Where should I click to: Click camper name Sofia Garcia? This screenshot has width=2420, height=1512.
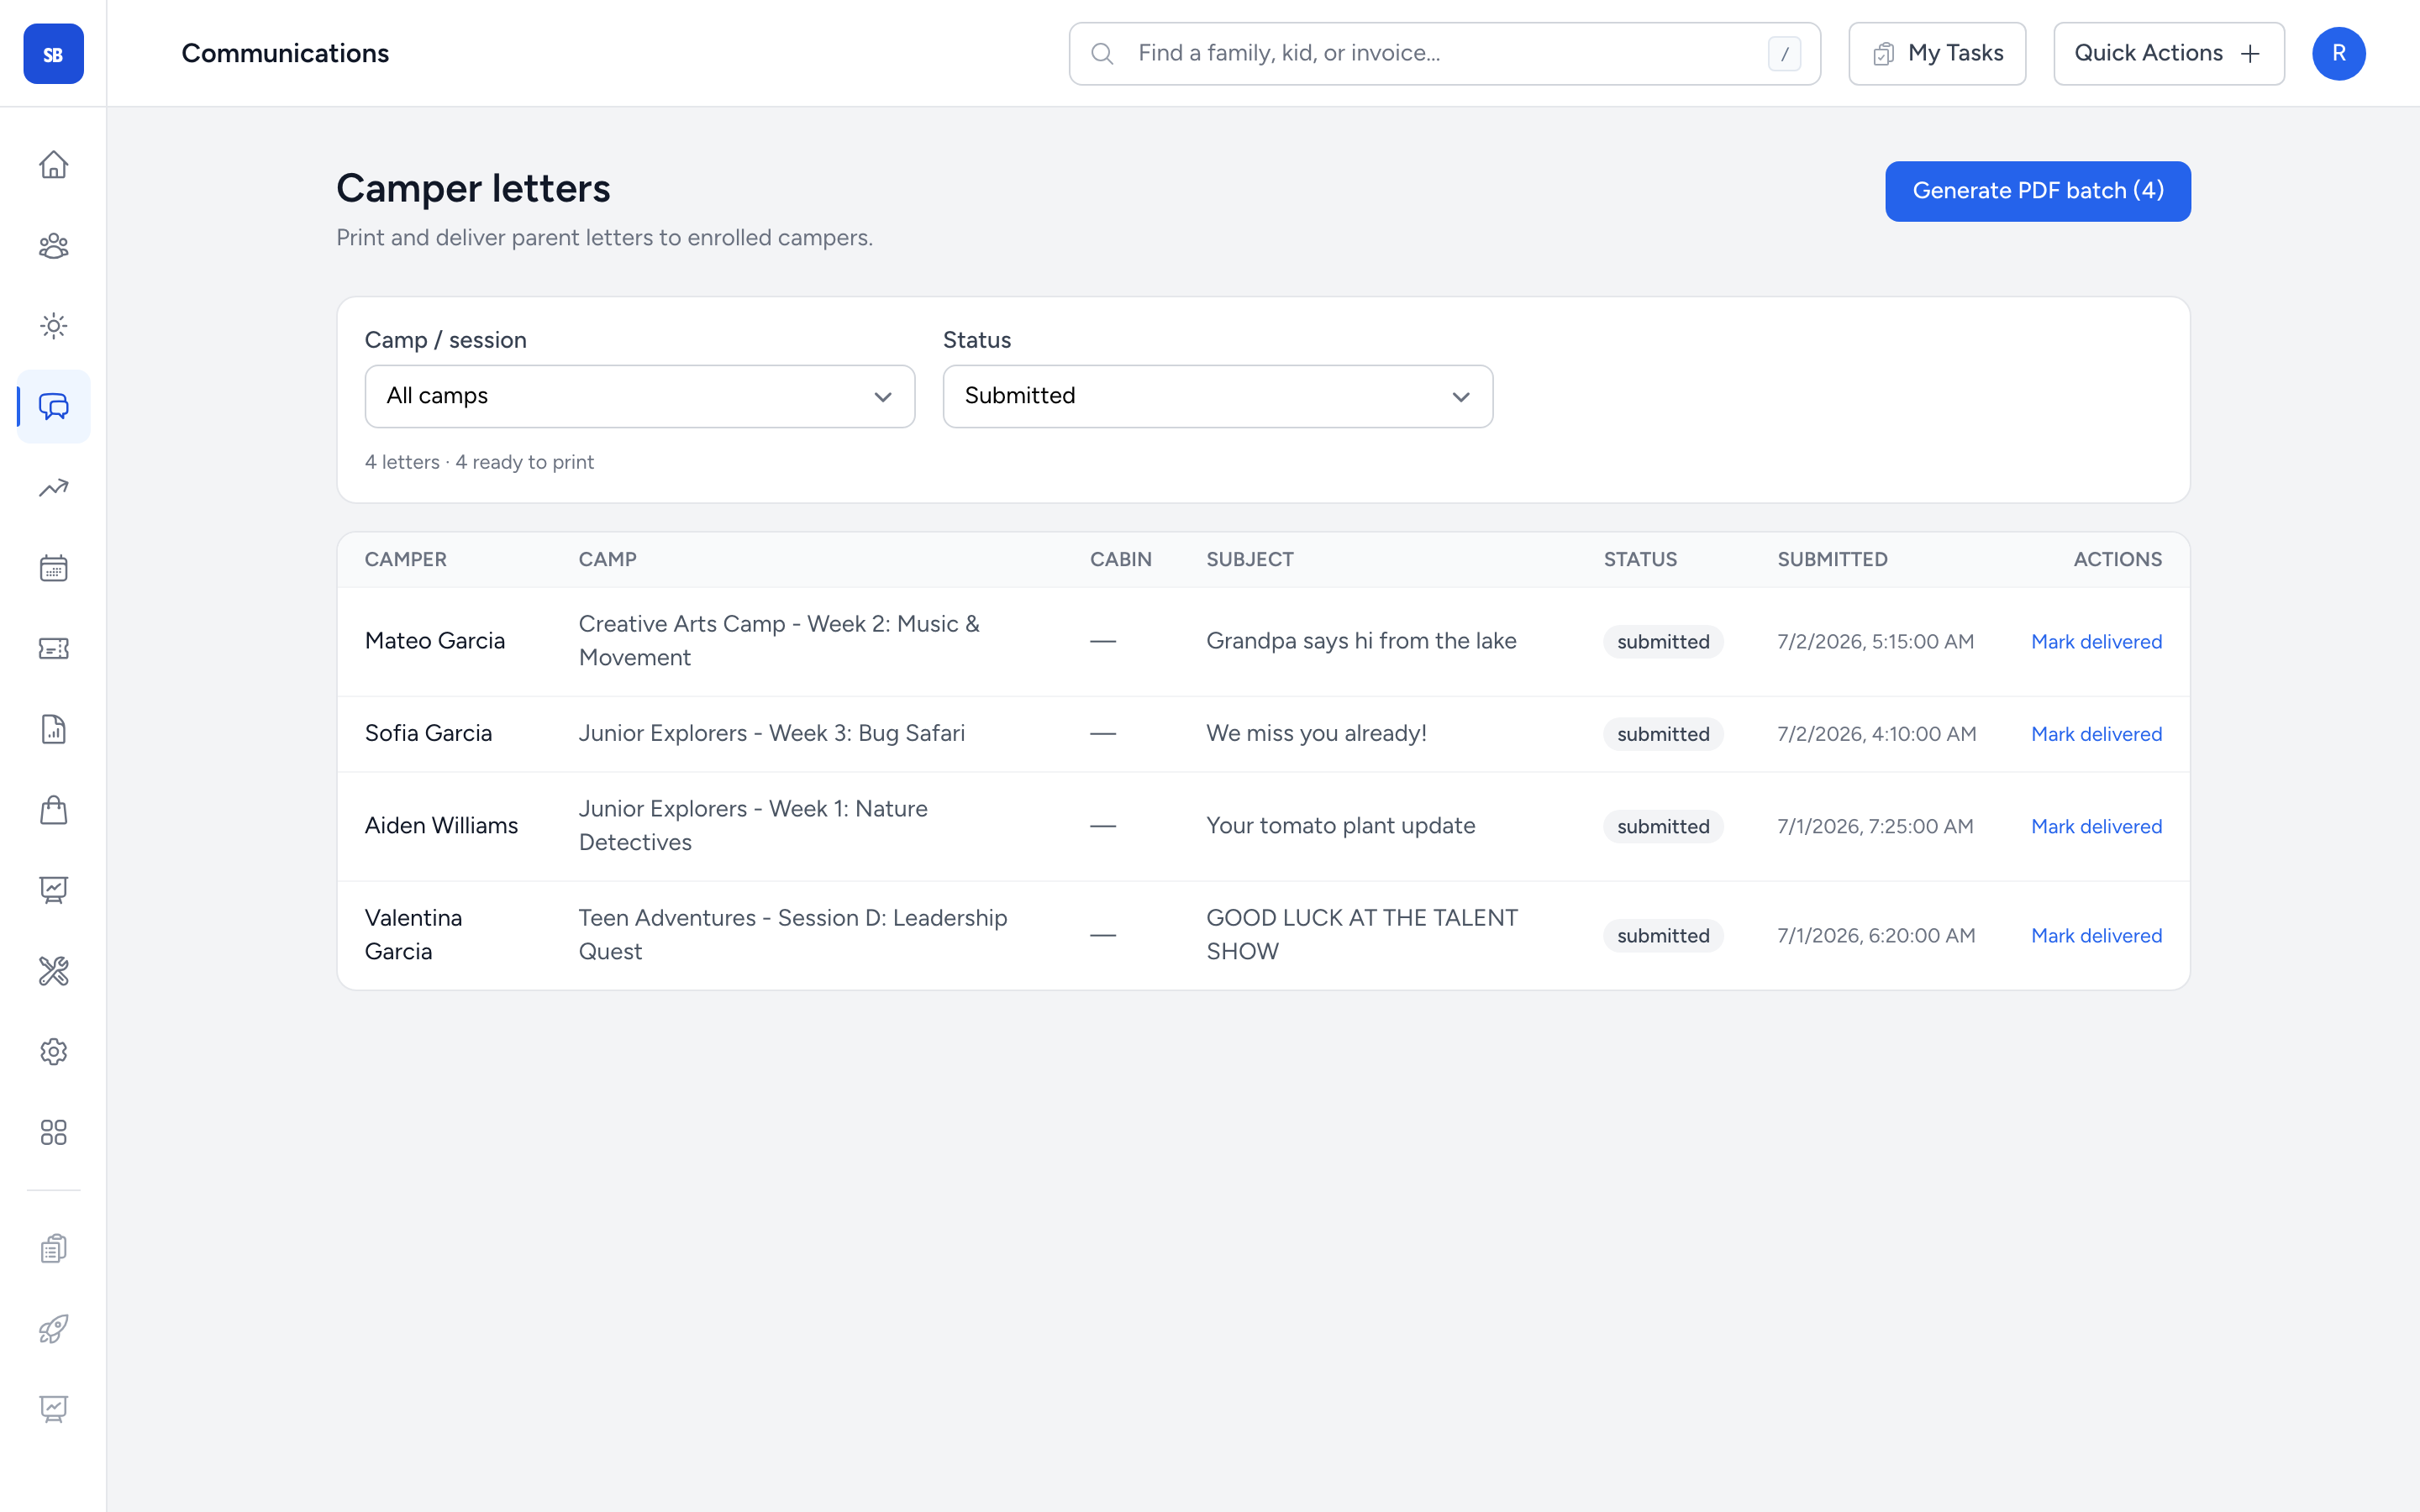(x=428, y=733)
